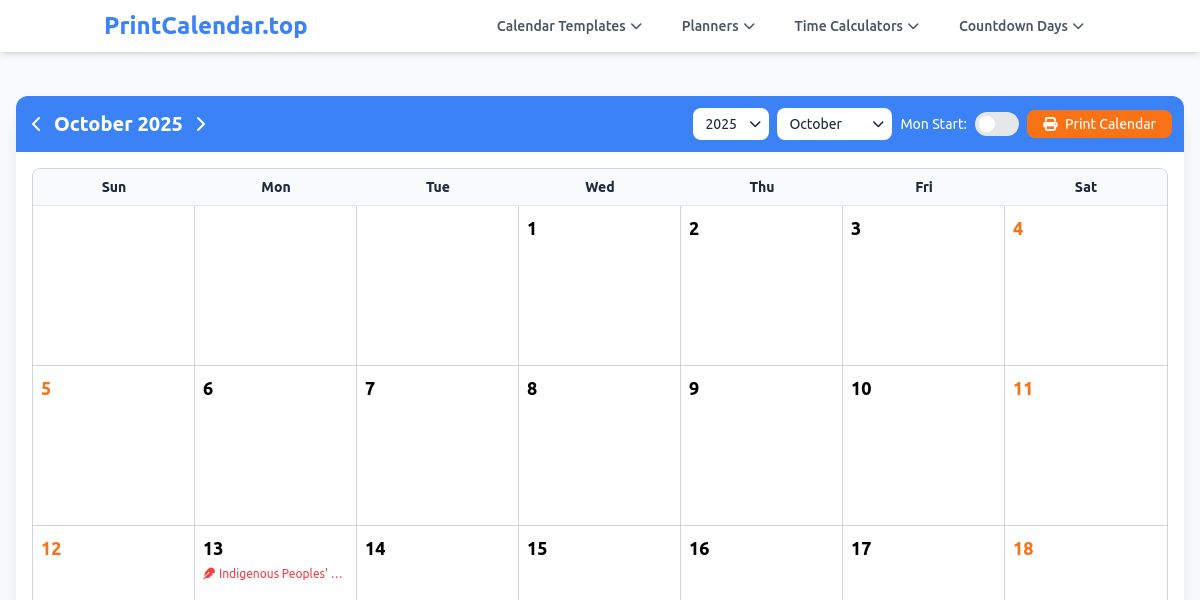Toggle the Mon Start switch
1200x600 pixels.
[x=997, y=124]
